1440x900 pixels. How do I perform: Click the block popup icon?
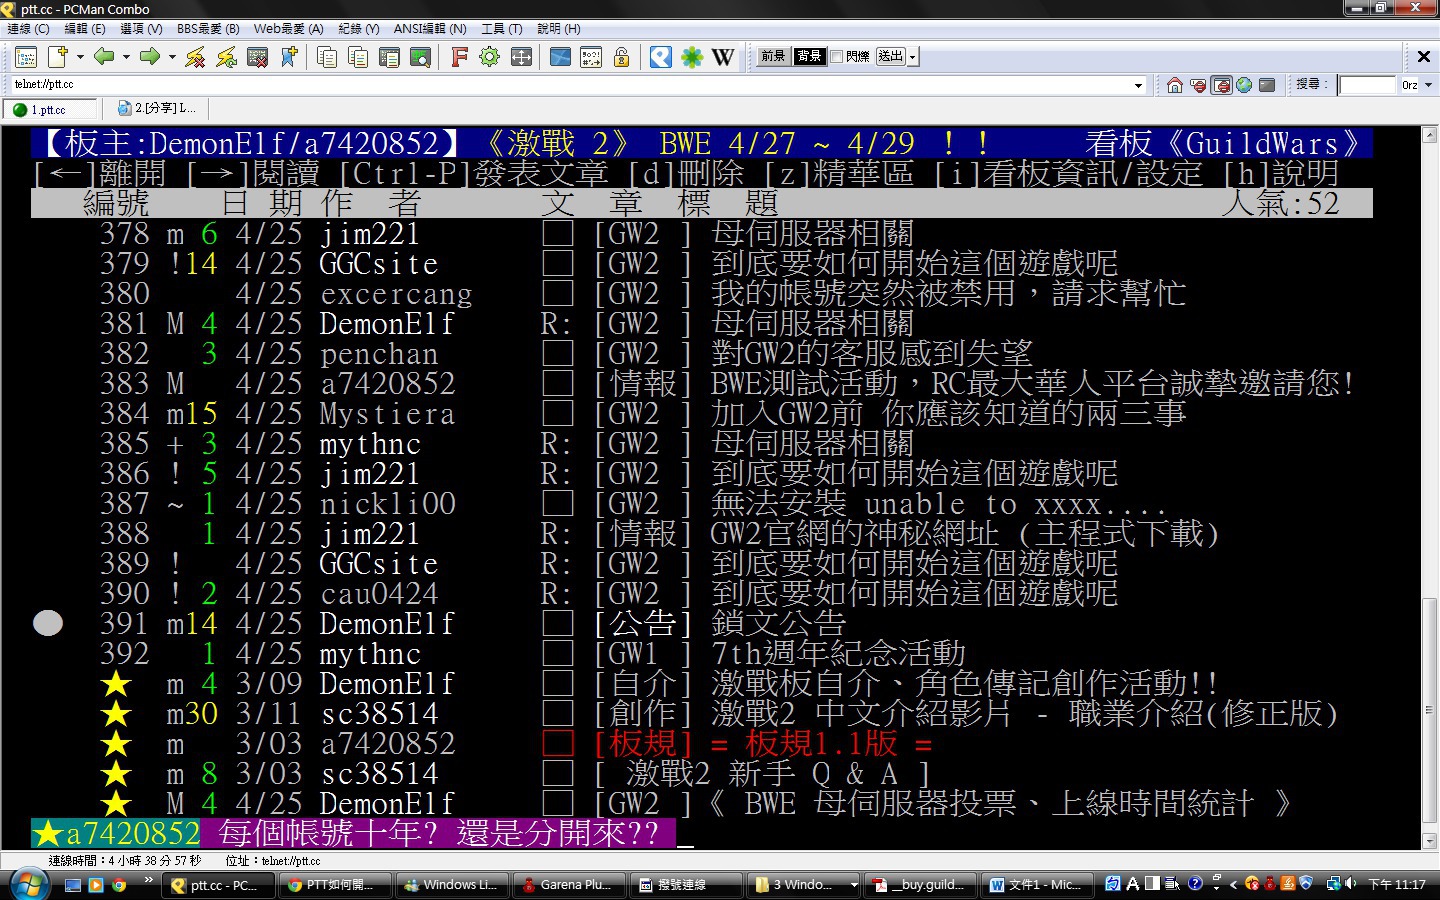pos(1198,85)
